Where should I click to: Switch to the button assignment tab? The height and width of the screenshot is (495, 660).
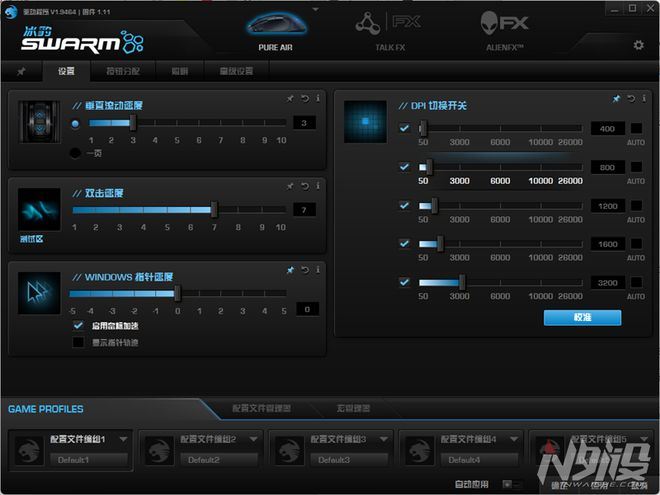click(123, 71)
